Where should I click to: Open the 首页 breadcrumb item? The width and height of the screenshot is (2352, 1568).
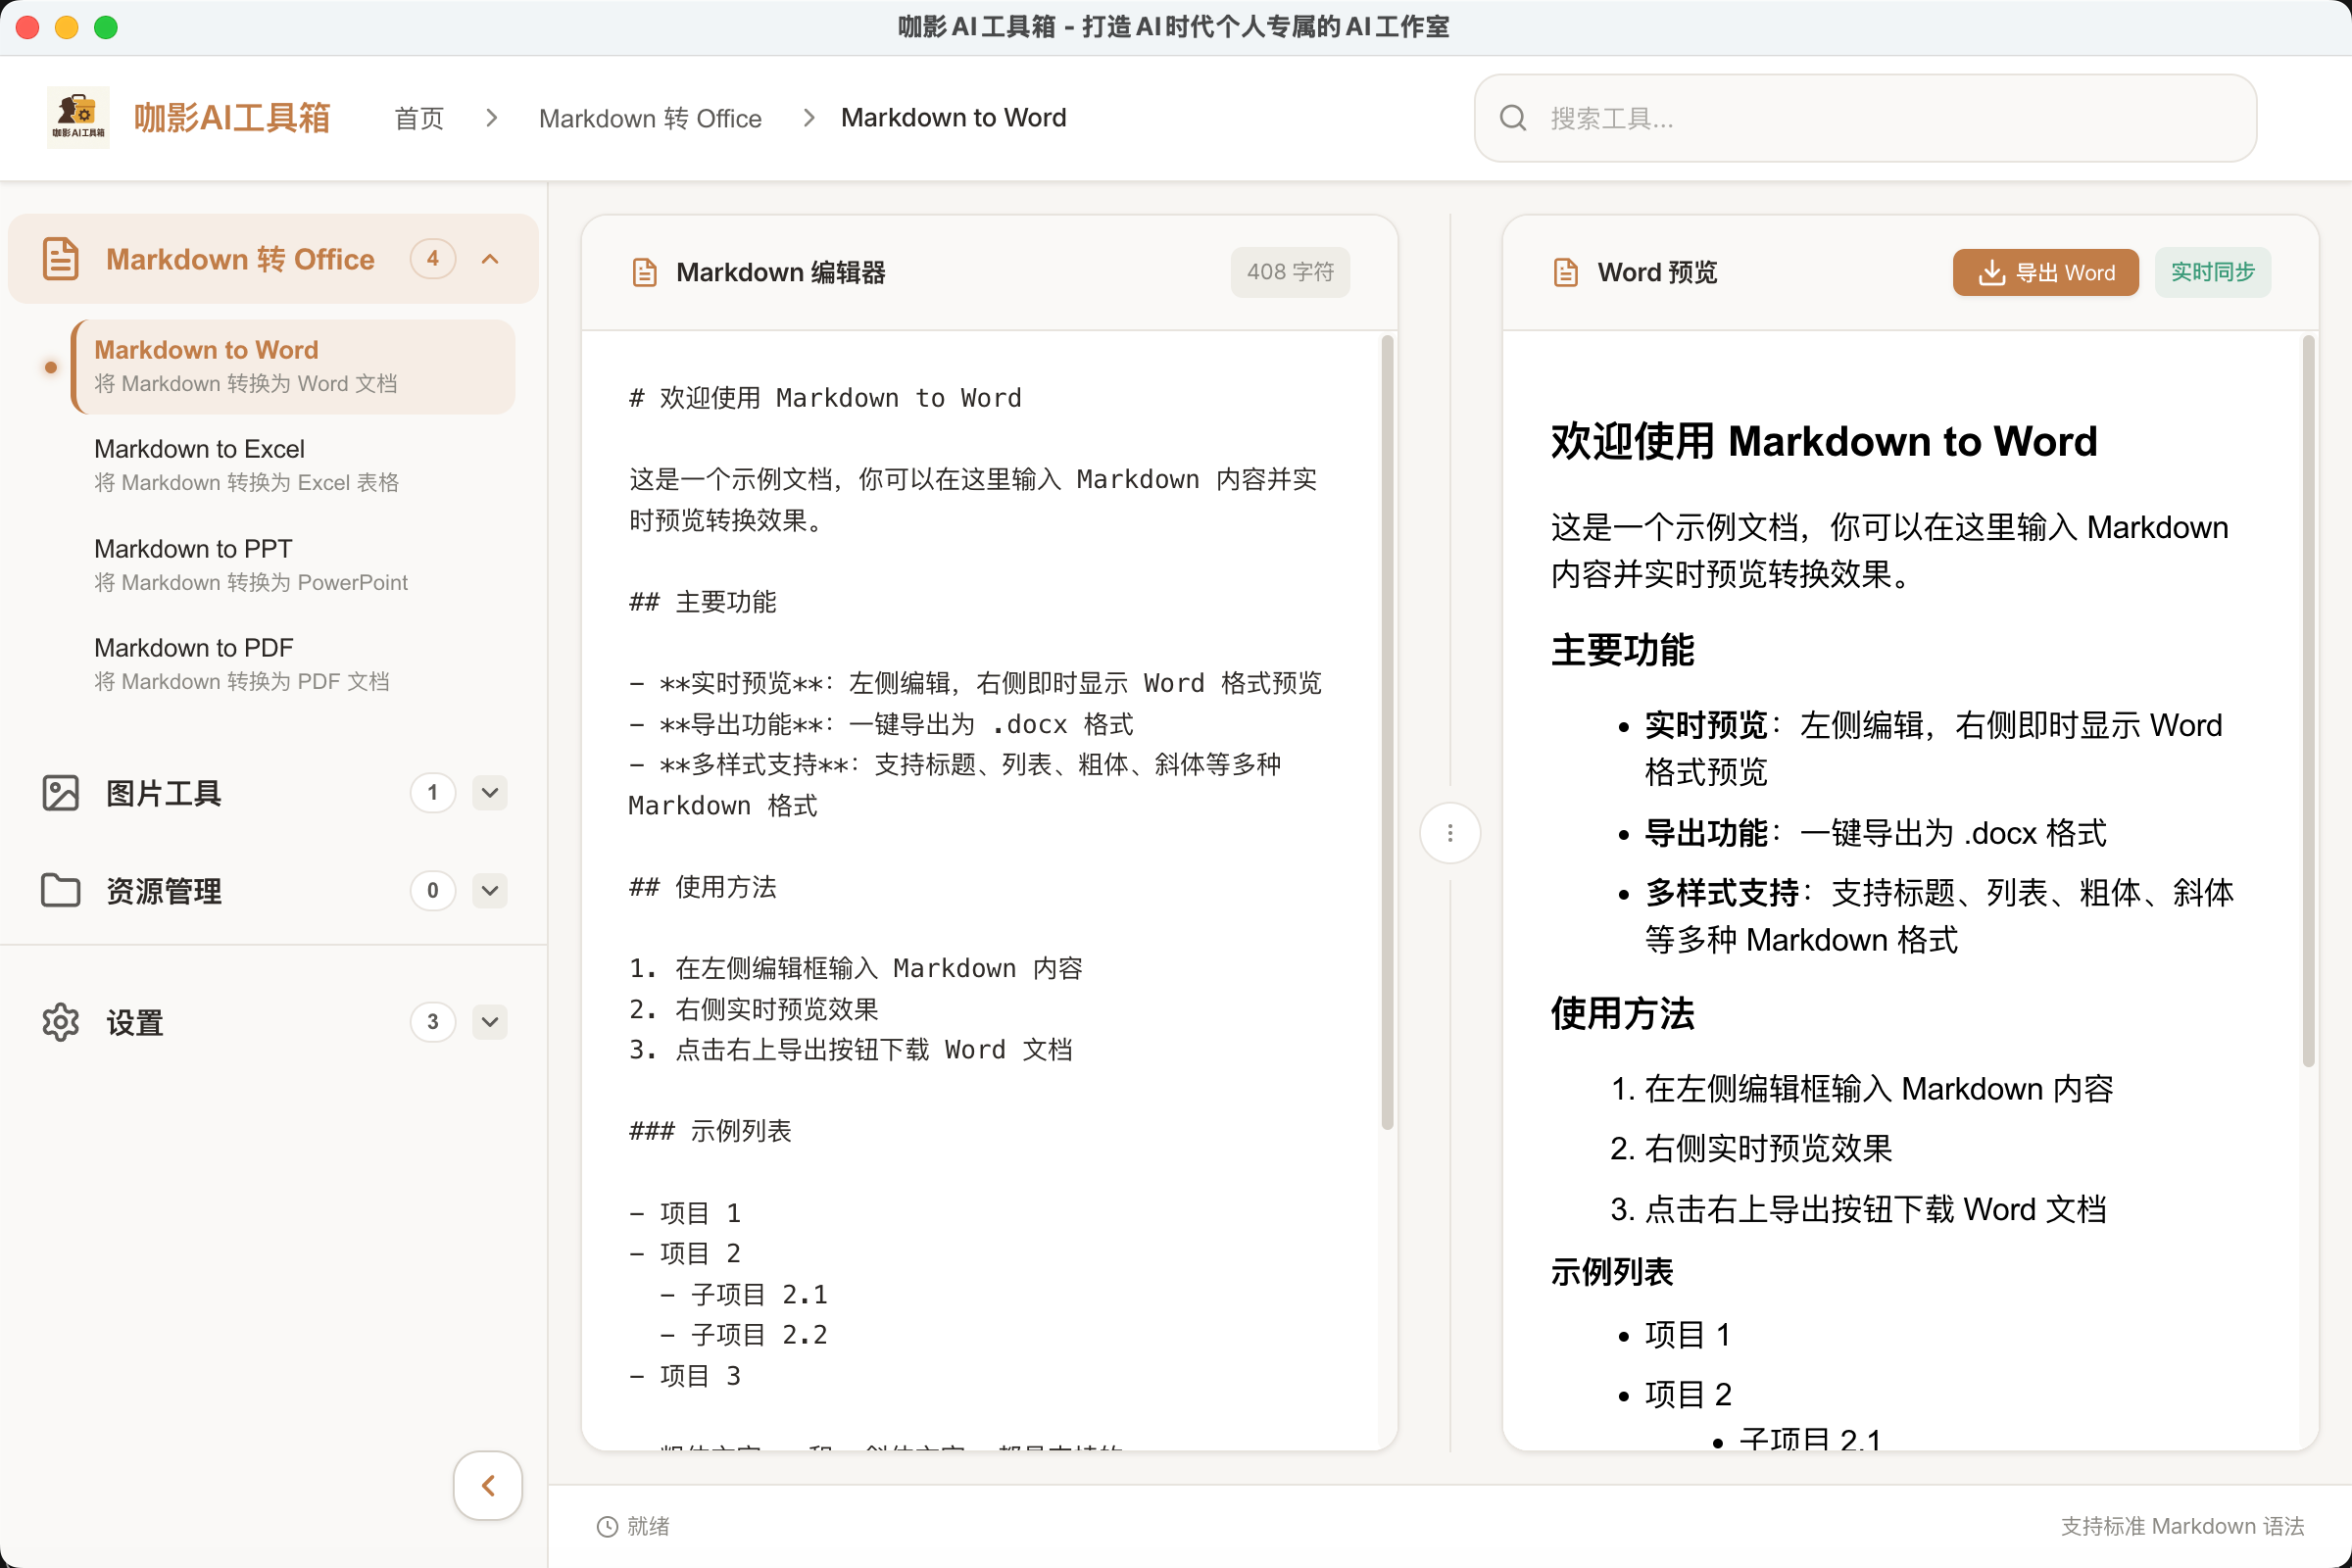[418, 118]
